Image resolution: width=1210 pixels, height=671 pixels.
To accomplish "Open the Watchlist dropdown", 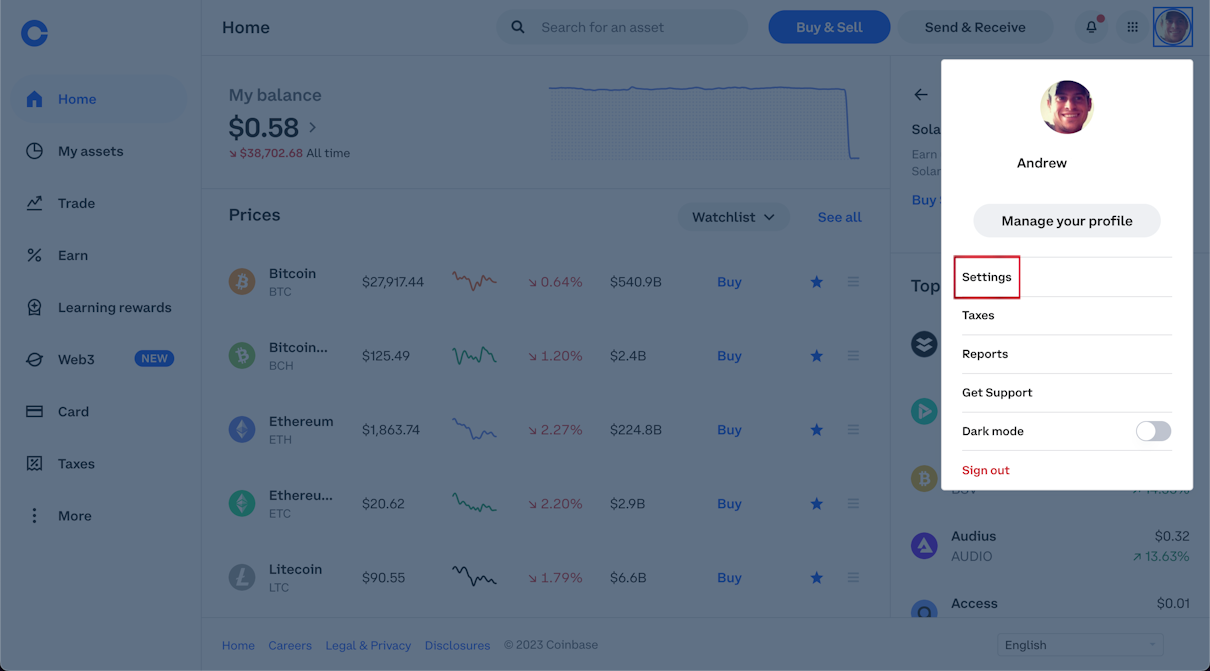I will 733,217.
